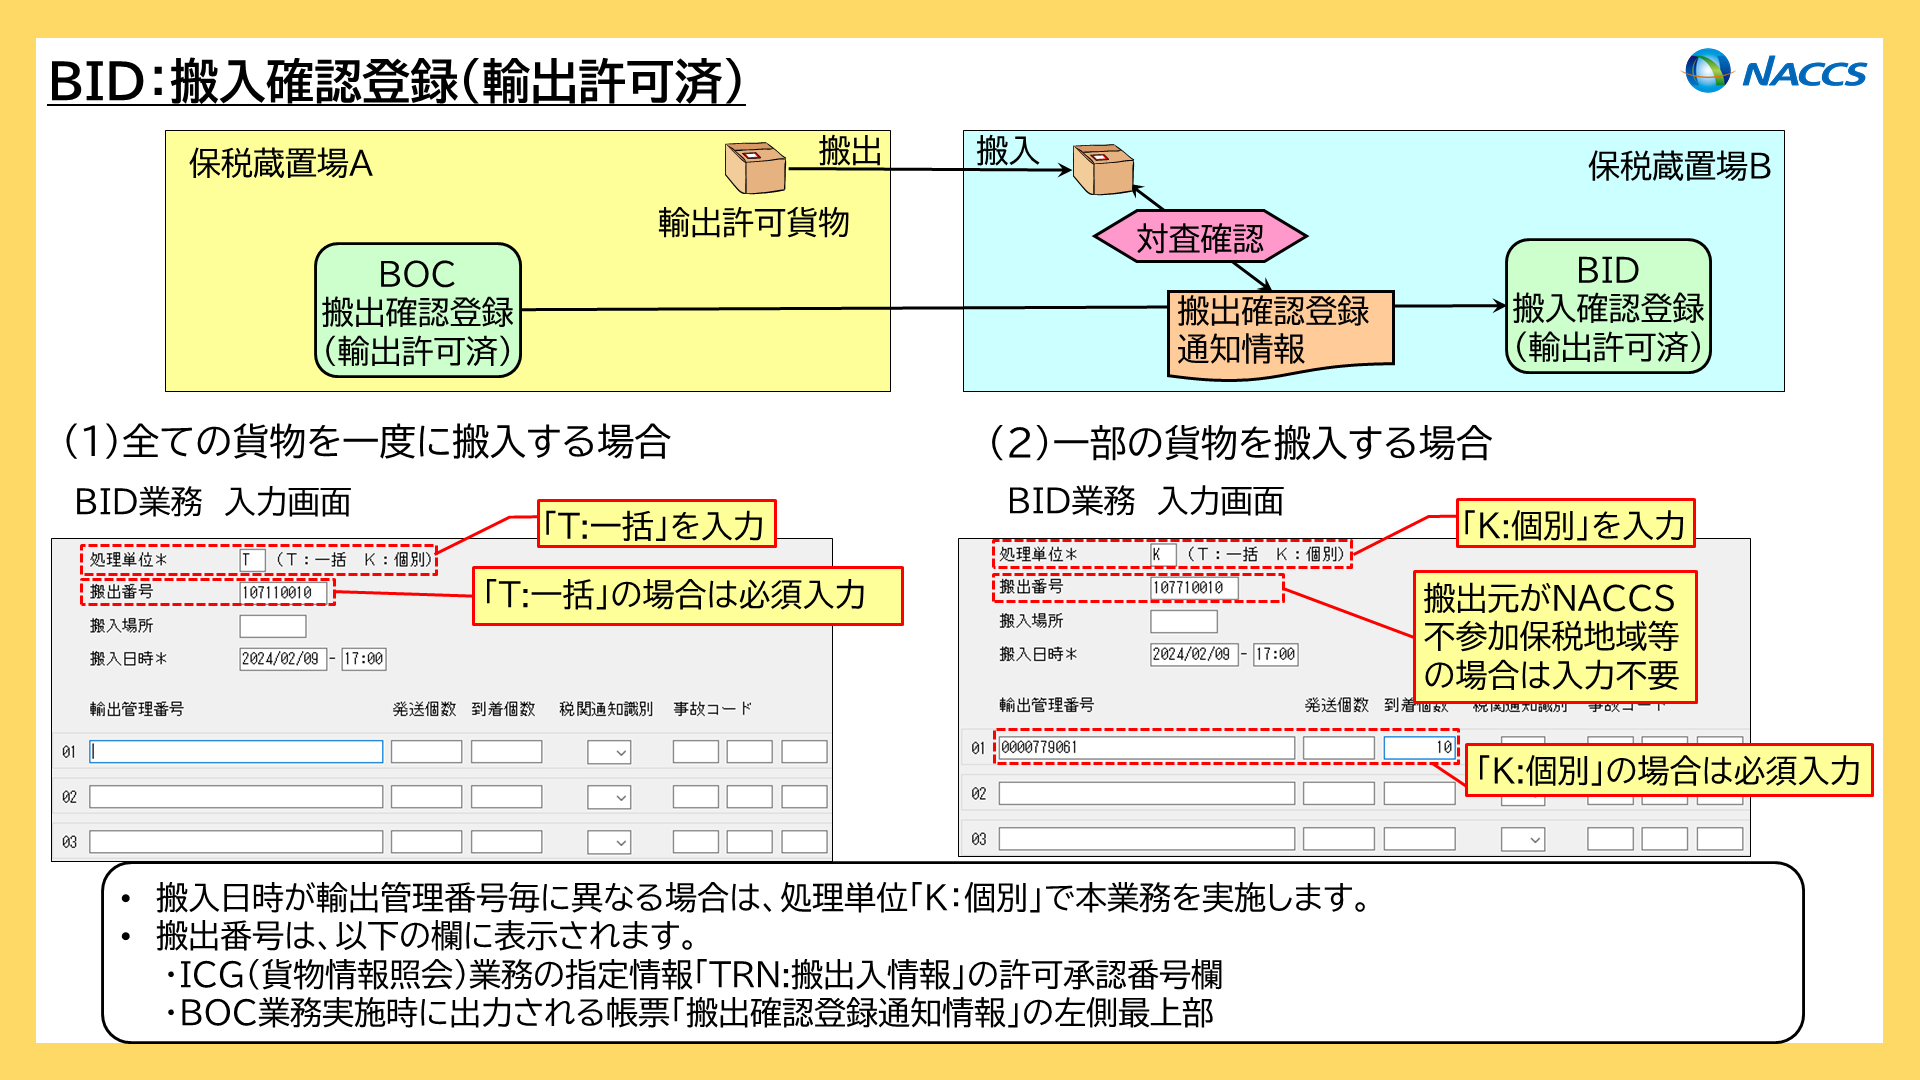Click heading (1)全ての貨物を一度に搬入する場合

click(x=367, y=441)
